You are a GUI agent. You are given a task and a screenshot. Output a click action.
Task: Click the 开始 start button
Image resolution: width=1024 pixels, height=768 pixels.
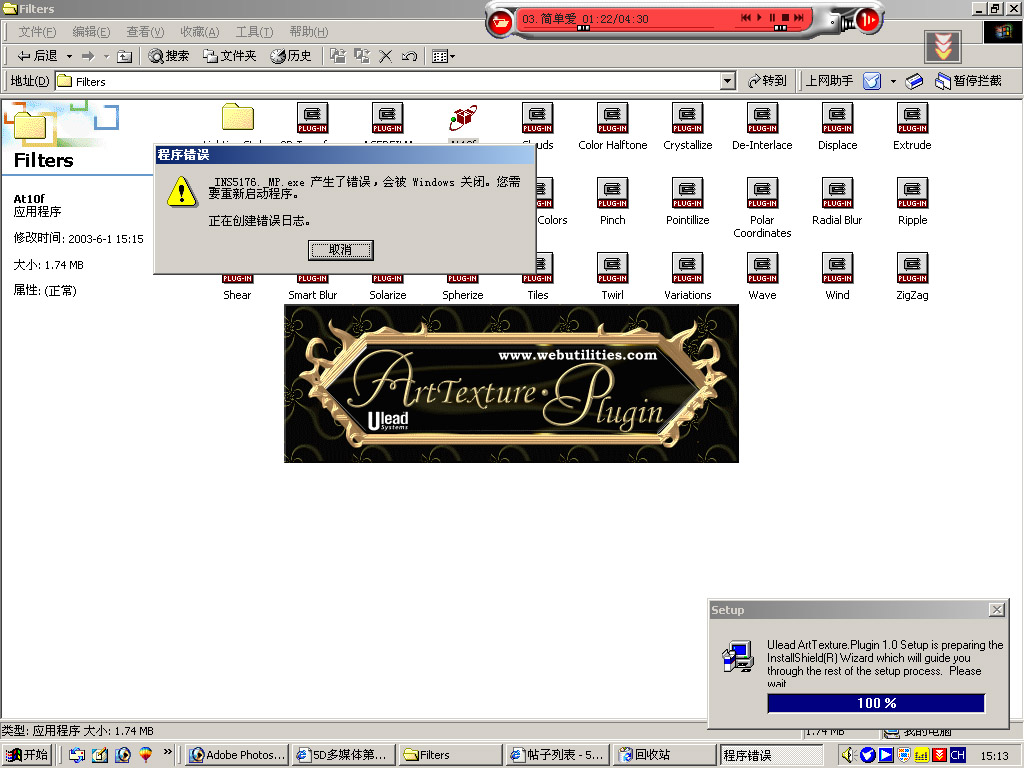pos(27,755)
